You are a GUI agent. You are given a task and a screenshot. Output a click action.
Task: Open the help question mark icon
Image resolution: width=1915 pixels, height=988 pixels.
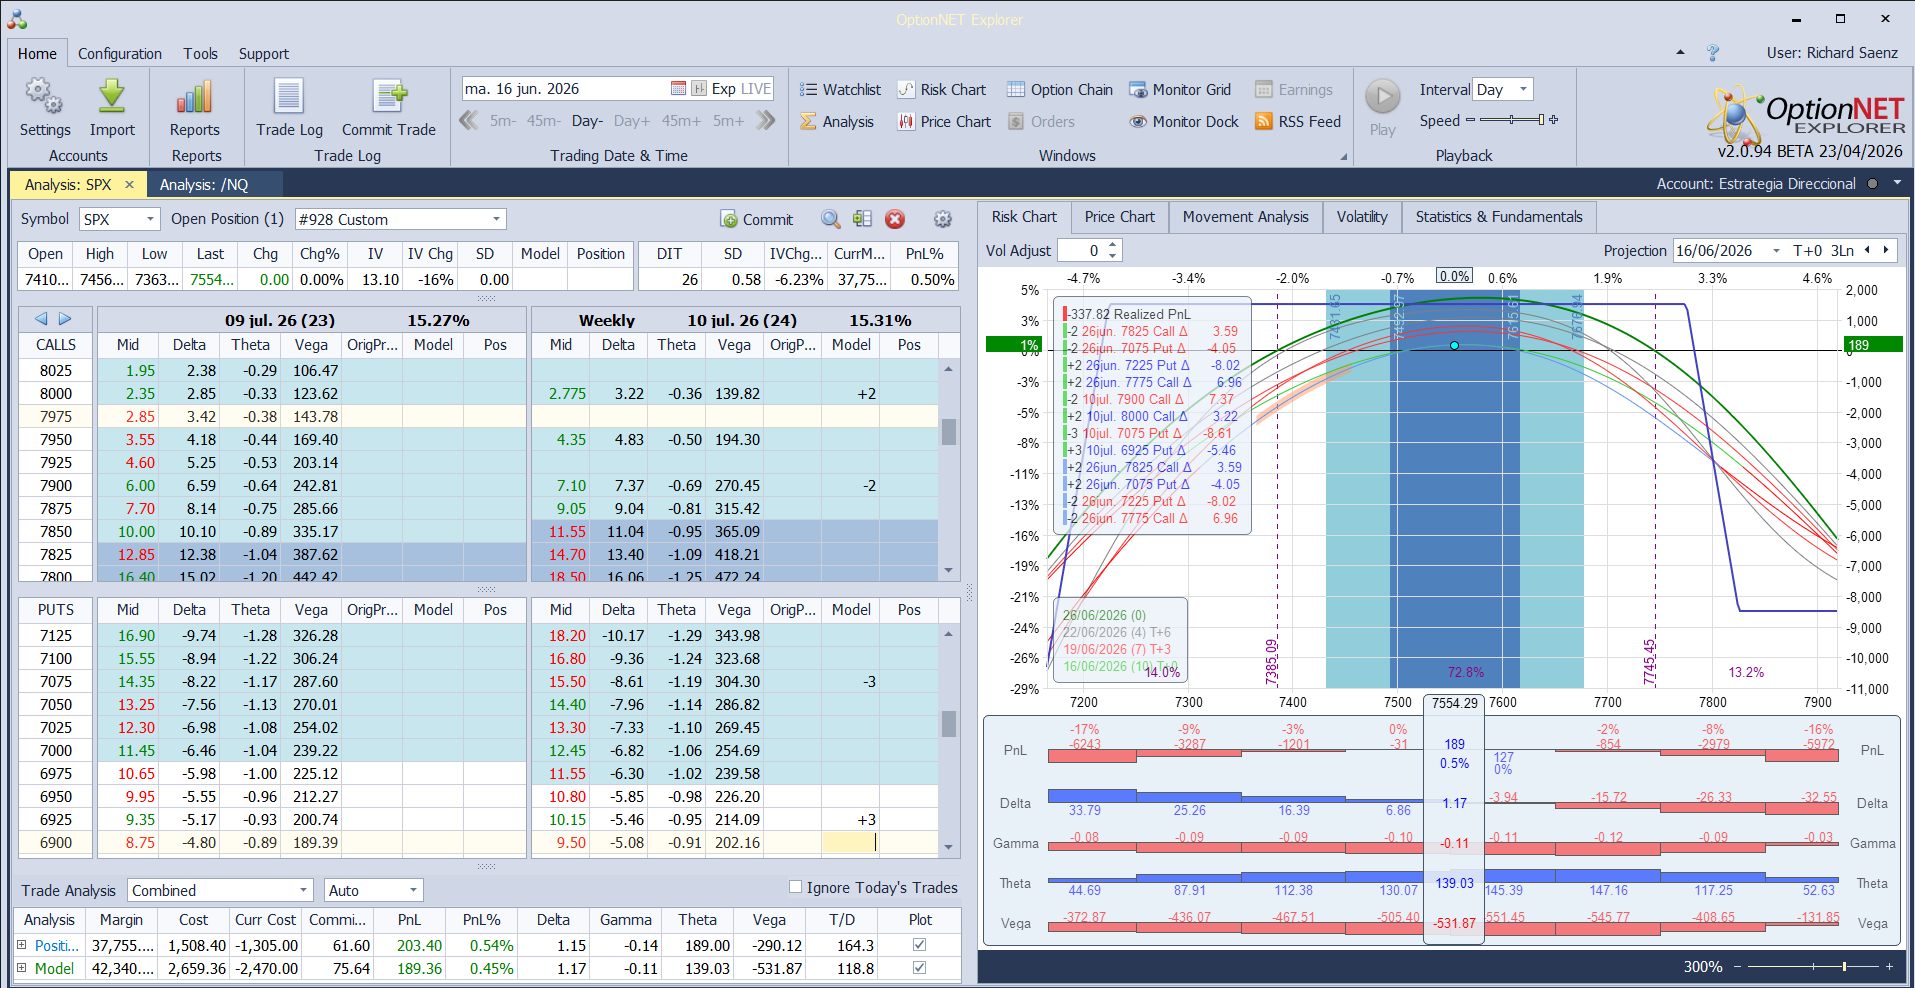point(1713,53)
